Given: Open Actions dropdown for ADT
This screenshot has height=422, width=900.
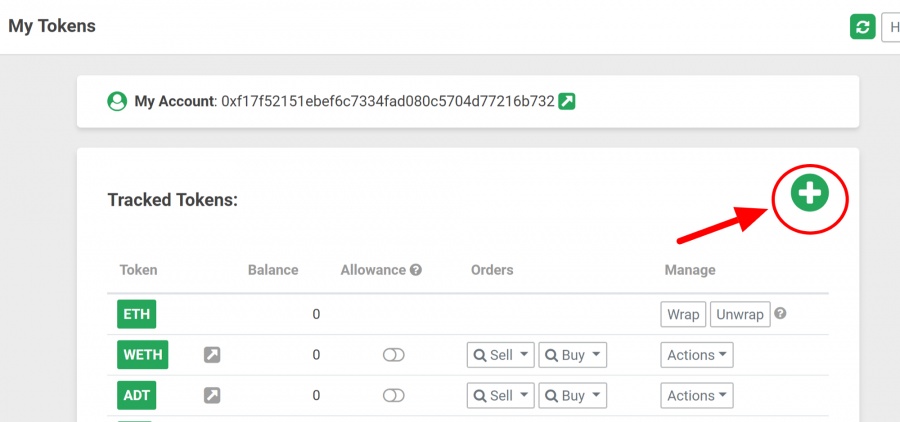Looking at the screenshot, I should pos(697,396).
